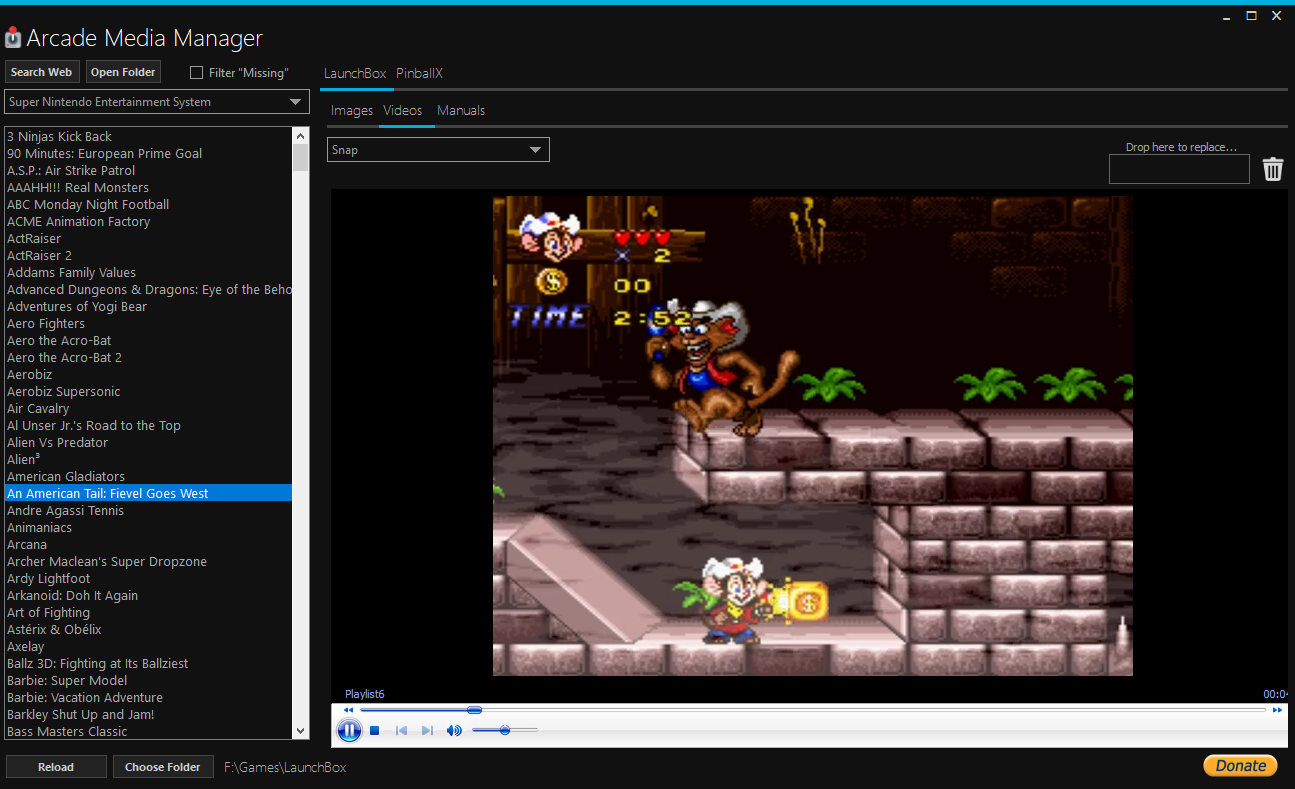
Task: Select Barkley Shut Up and Jam!
Action: coord(149,714)
